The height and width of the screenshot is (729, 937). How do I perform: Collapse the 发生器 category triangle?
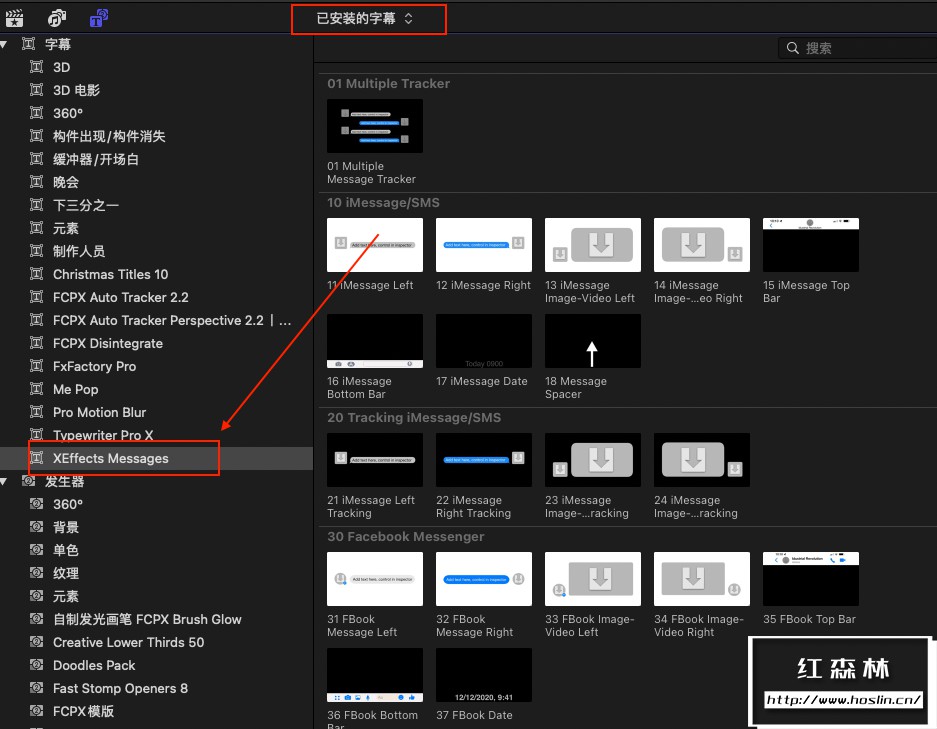click(4, 481)
